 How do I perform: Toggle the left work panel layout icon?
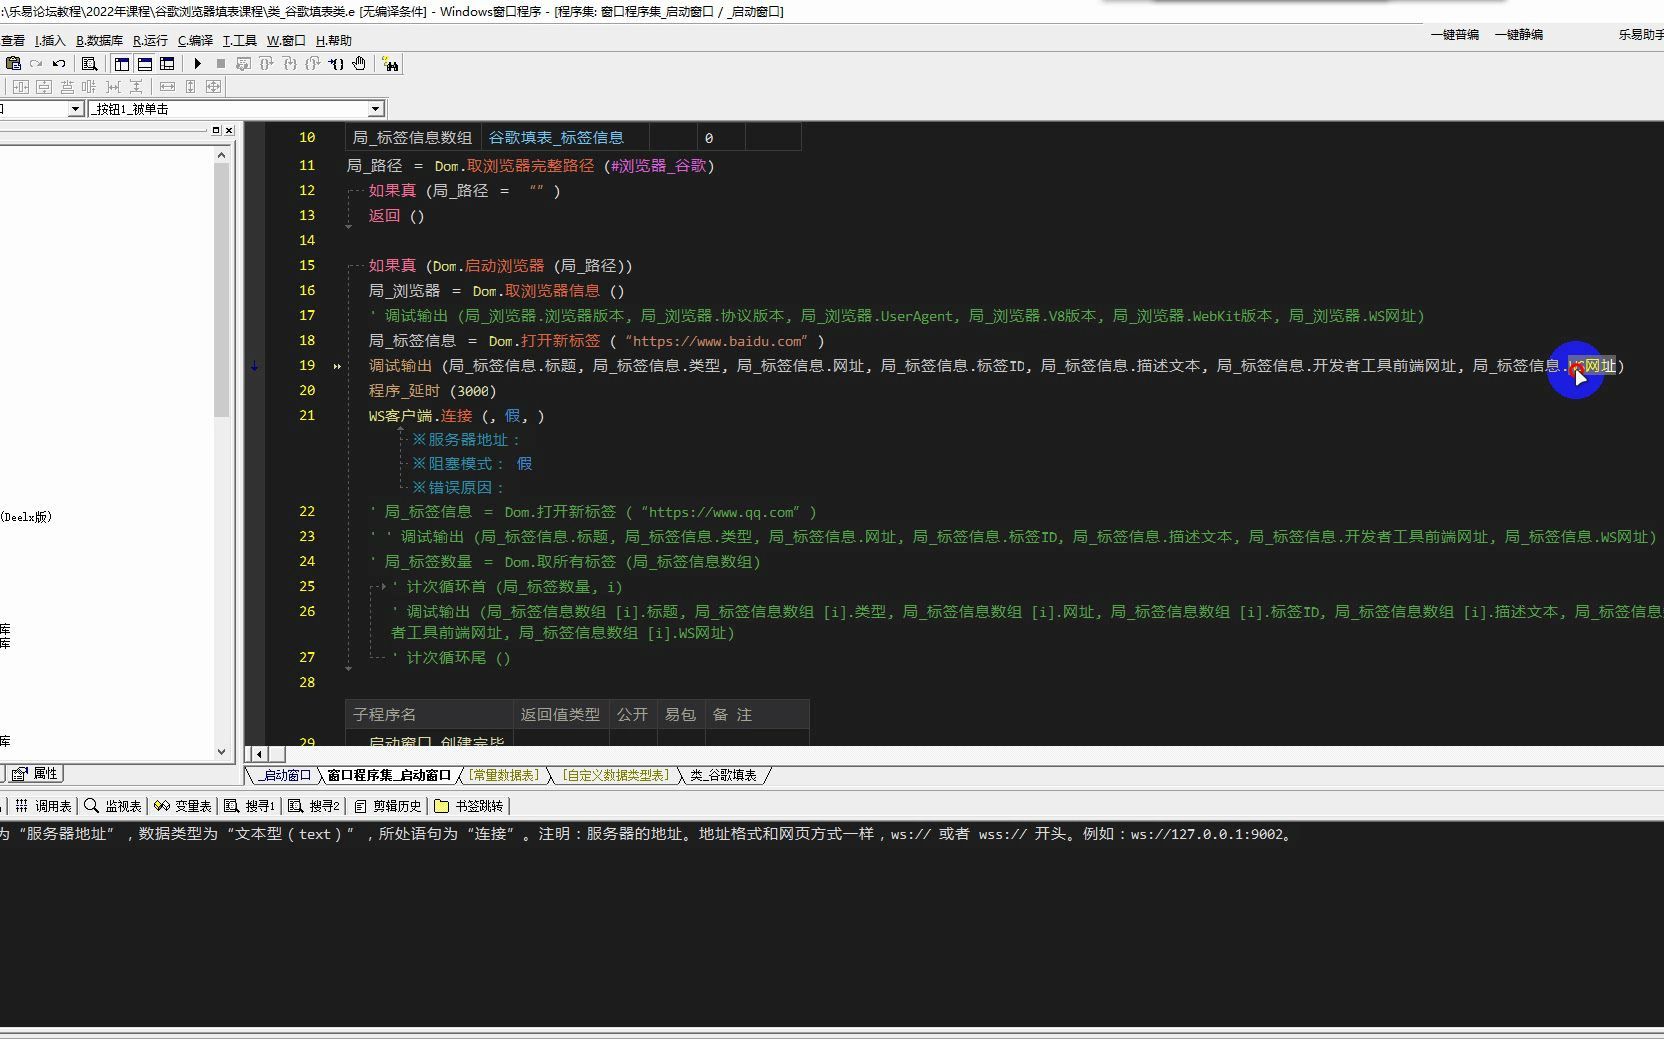click(122, 63)
